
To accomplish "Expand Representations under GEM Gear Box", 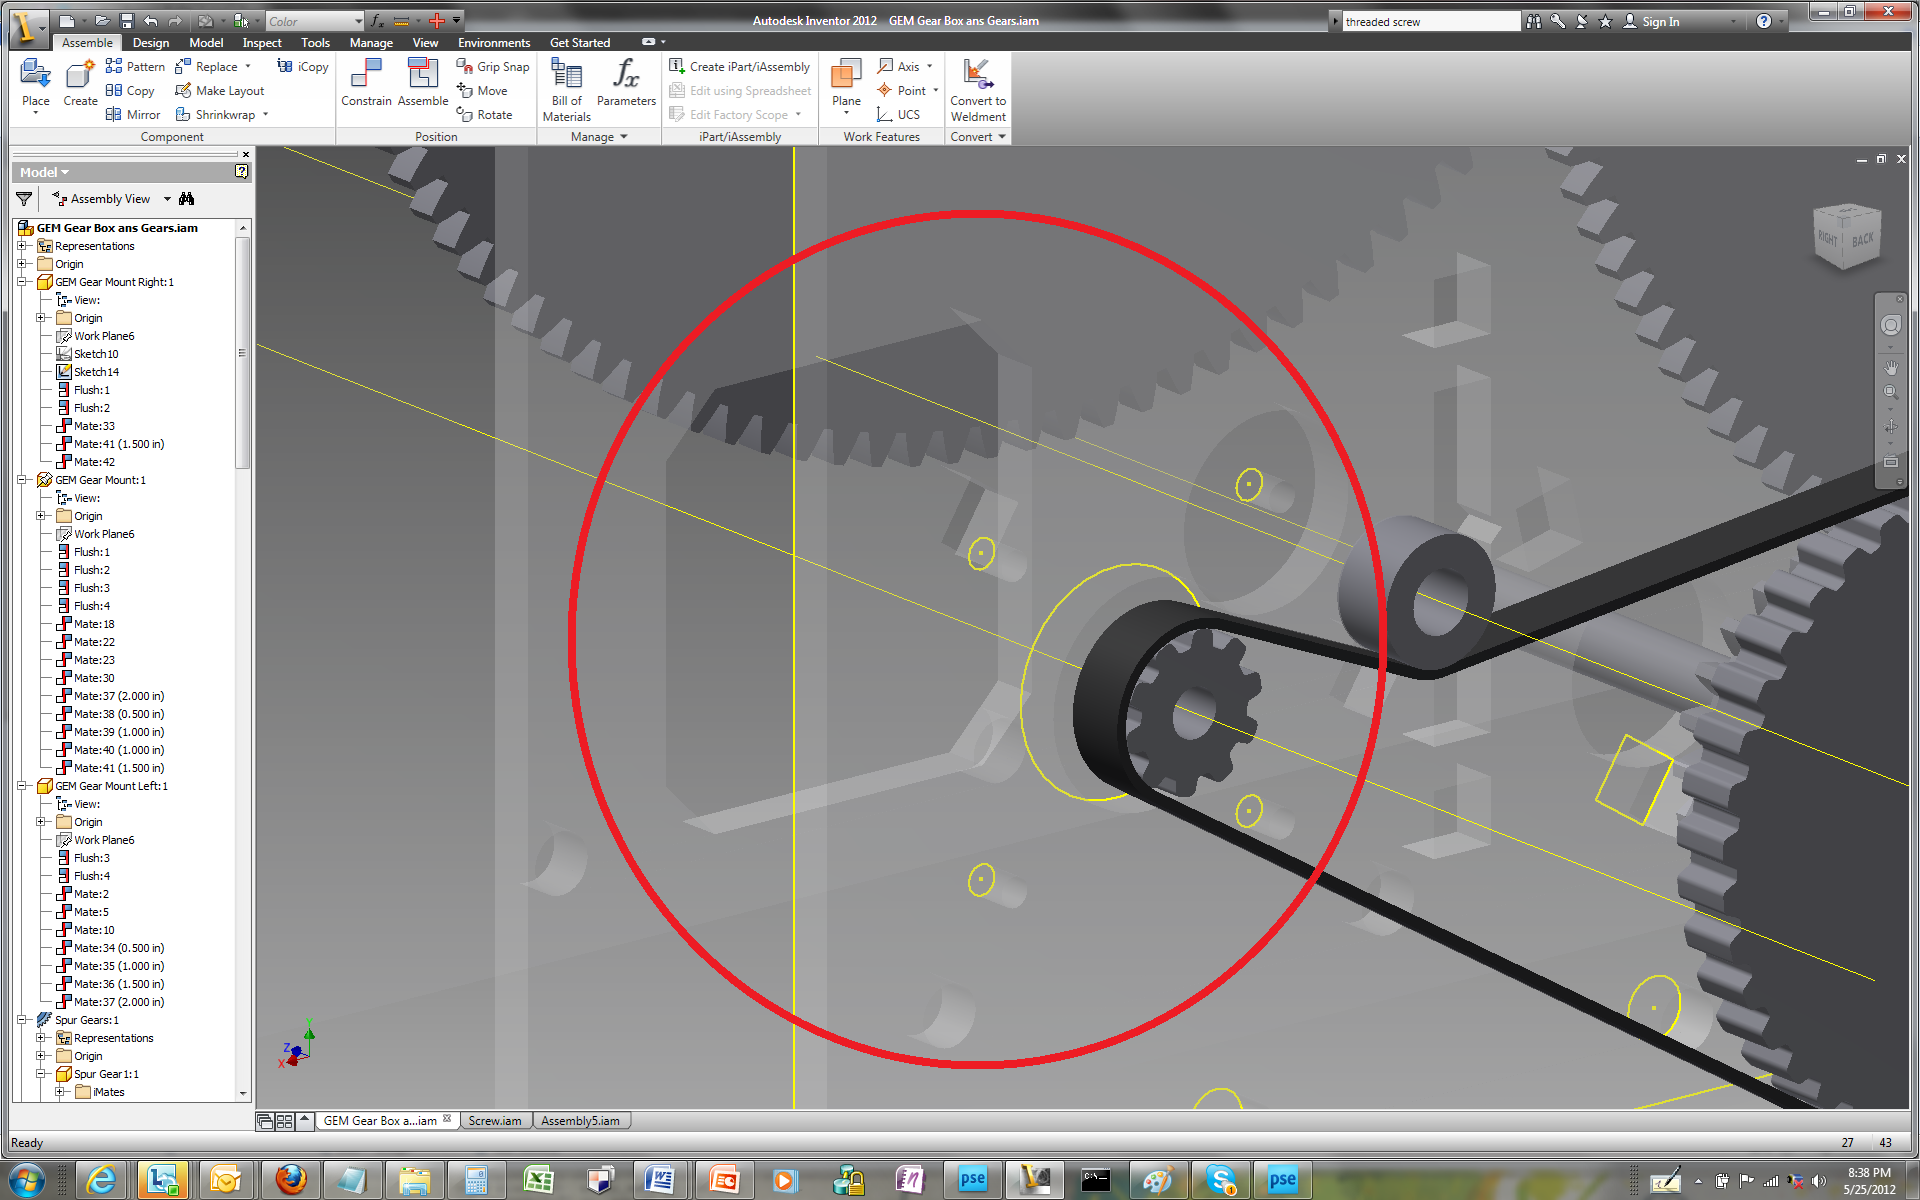I will 22,245.
